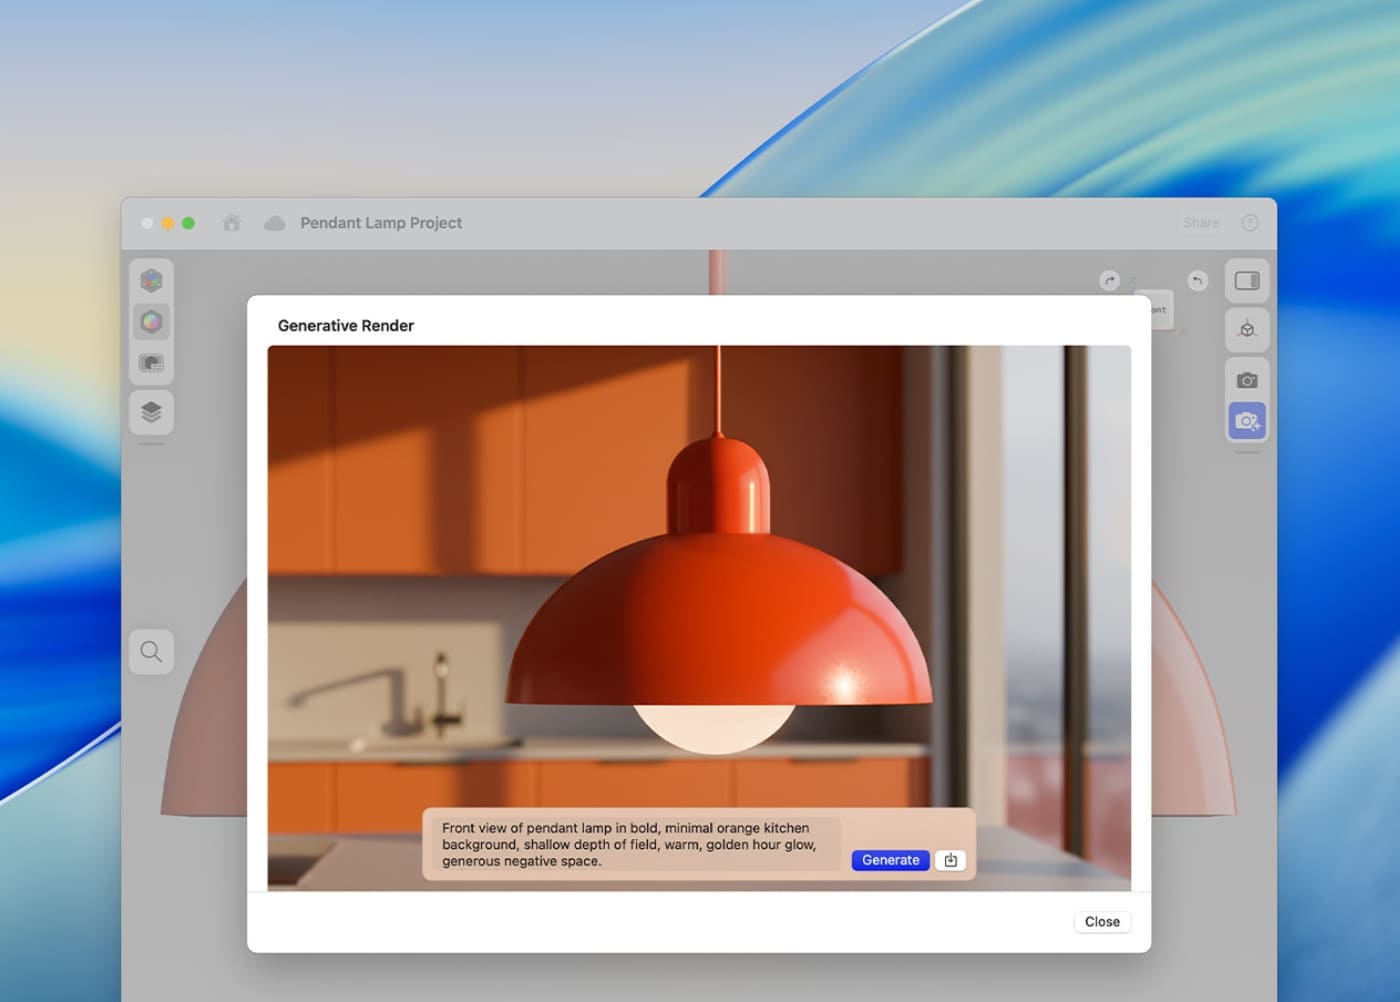Click the home icon in title bar
This screenshot has height=1002, width=1400.
click(x=232, y=223)
